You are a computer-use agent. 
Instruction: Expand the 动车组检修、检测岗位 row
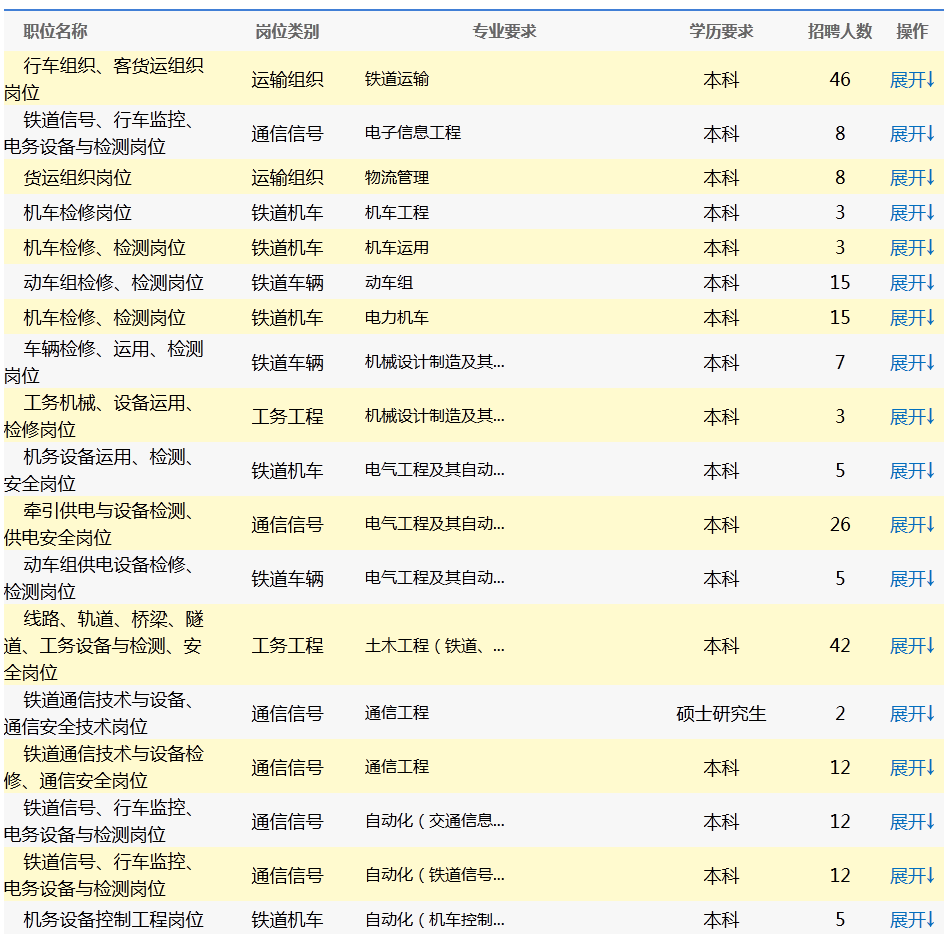(911, 283)
